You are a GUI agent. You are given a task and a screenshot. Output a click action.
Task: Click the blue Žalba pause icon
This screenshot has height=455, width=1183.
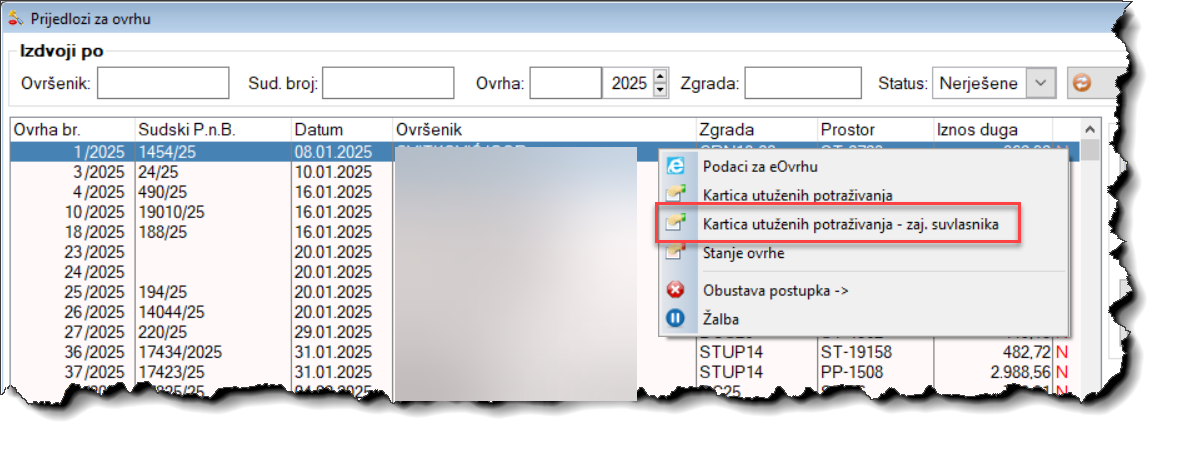[676, 319]
